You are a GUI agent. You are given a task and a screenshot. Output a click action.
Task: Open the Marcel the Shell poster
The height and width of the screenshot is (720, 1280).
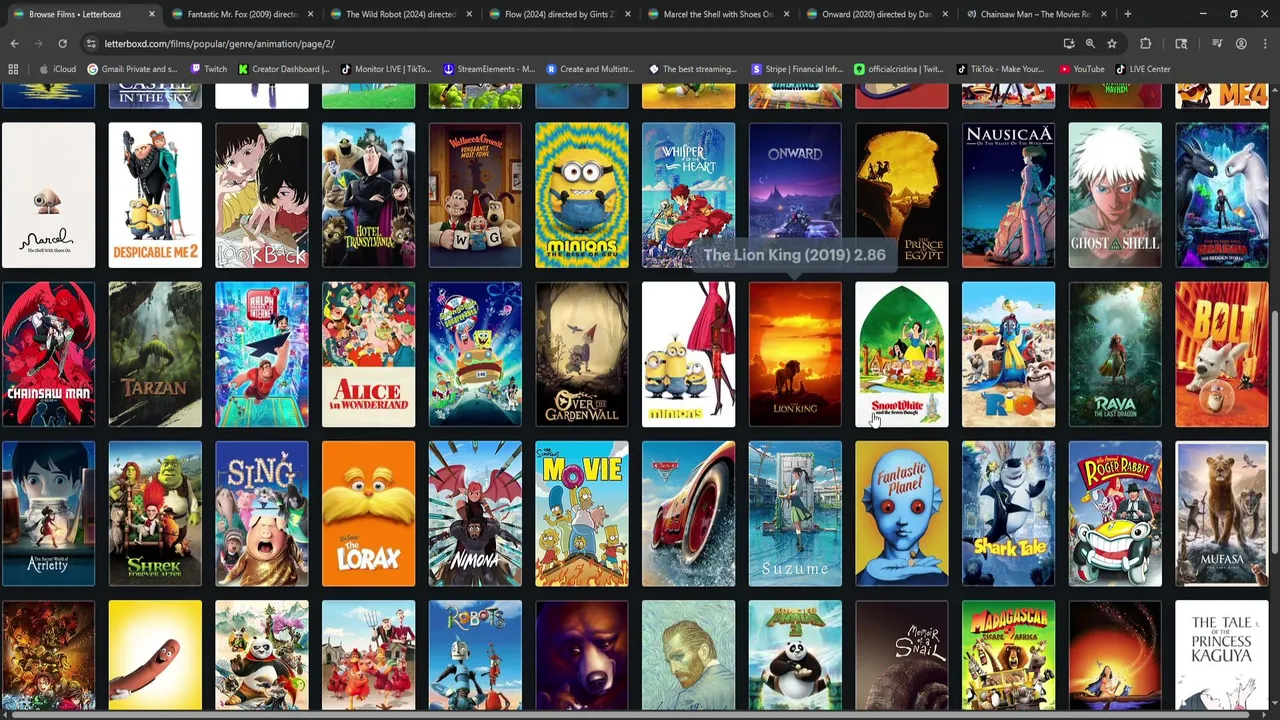click(x=48, y=195)
